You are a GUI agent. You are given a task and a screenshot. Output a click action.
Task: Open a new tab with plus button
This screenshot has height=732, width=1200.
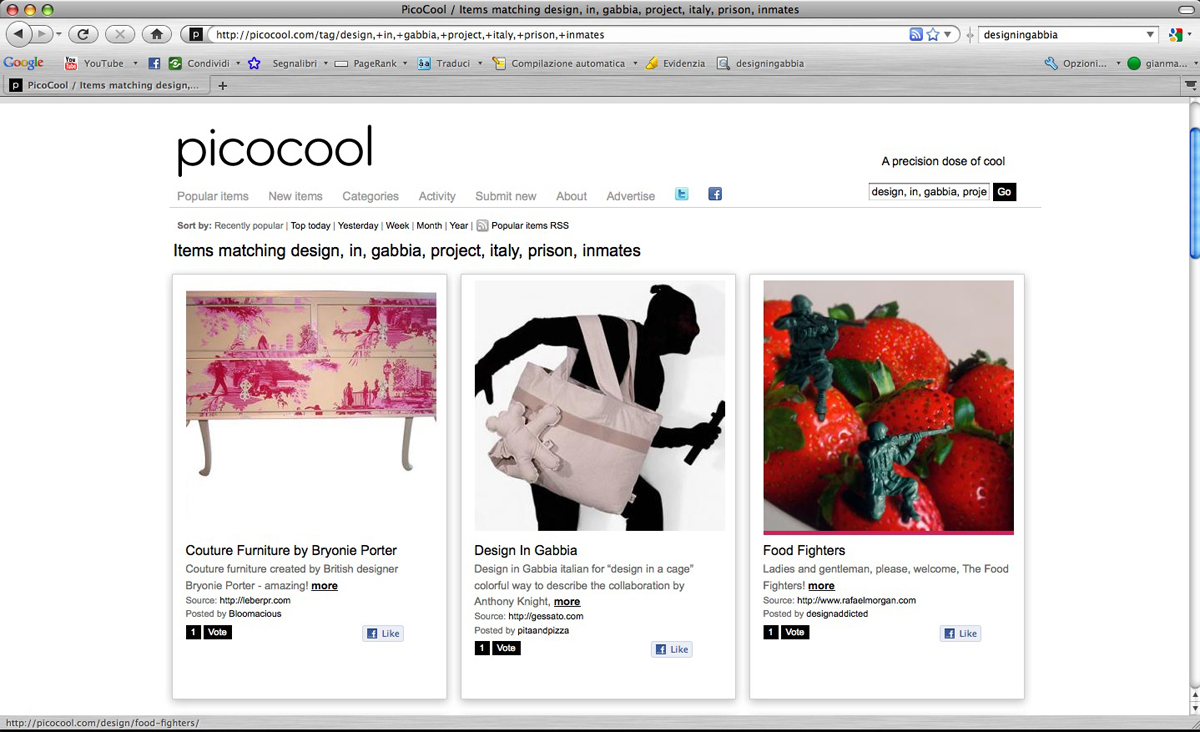pyautogui.click(x=223, y=86)
